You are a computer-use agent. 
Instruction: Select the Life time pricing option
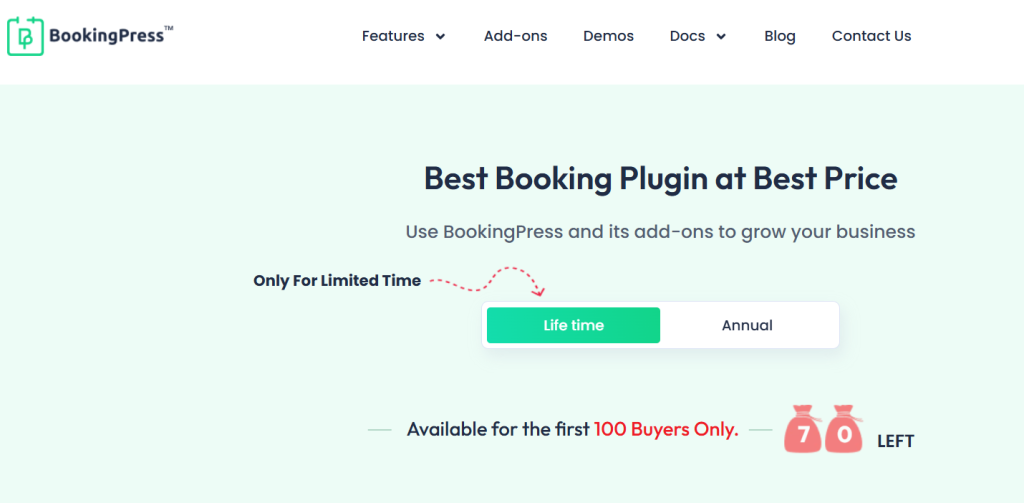(x=573, y=325)
